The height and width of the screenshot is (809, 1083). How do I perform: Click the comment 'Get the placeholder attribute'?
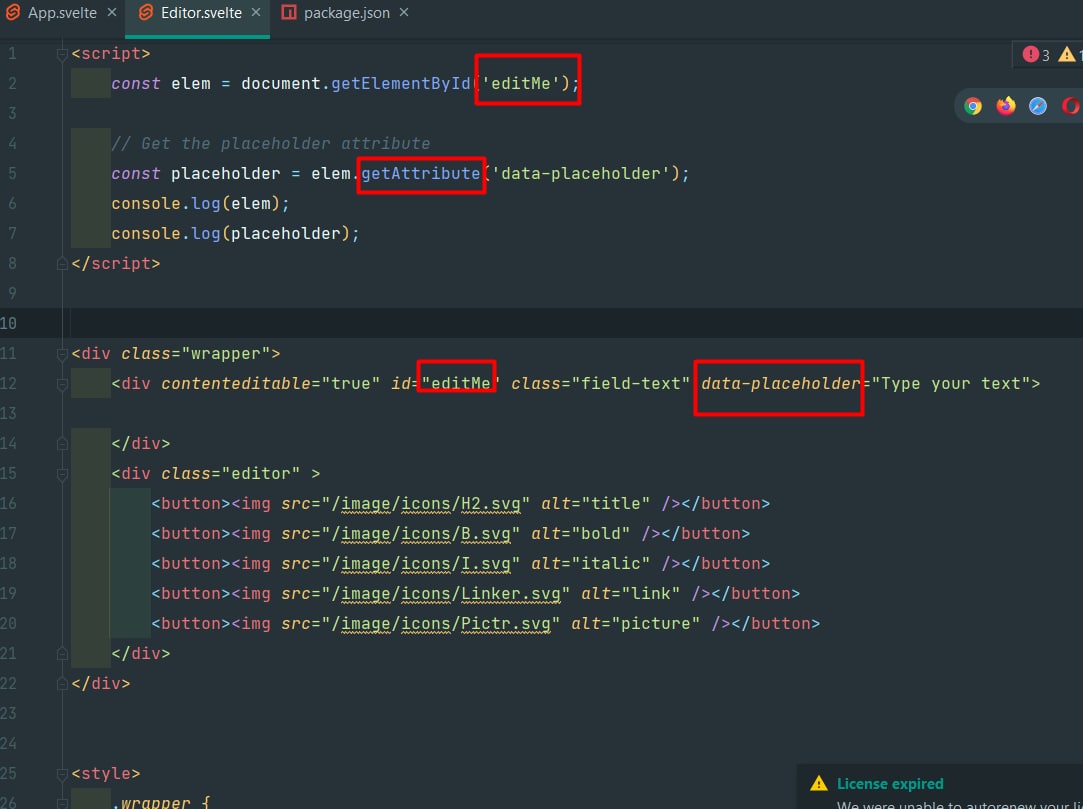point(271,144)
